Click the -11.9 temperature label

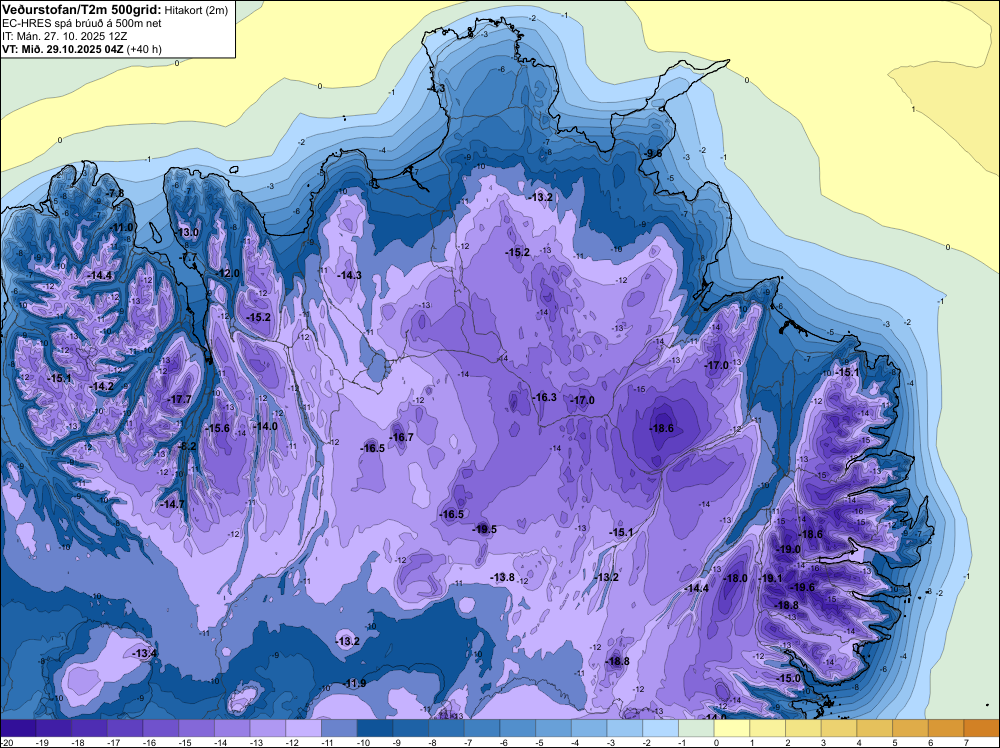354,684
